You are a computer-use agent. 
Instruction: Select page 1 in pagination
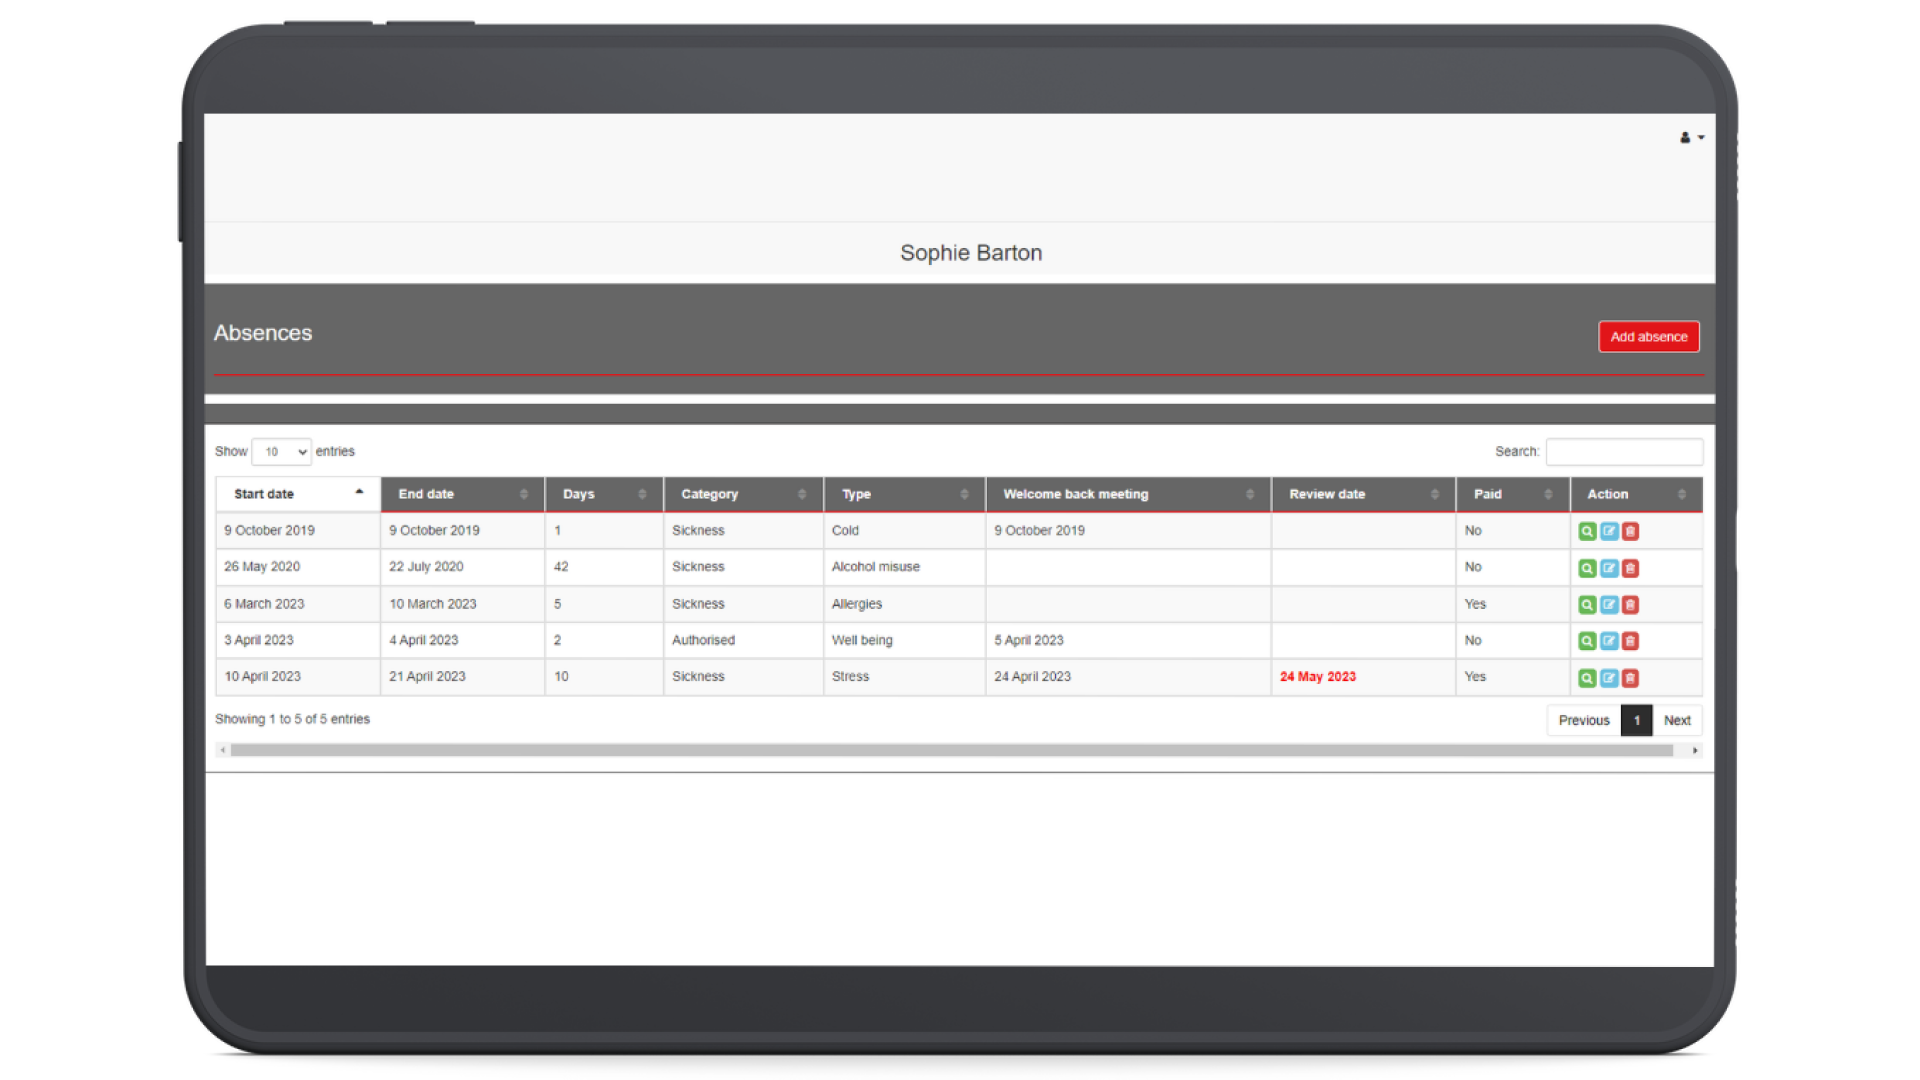click(1636, 720)
